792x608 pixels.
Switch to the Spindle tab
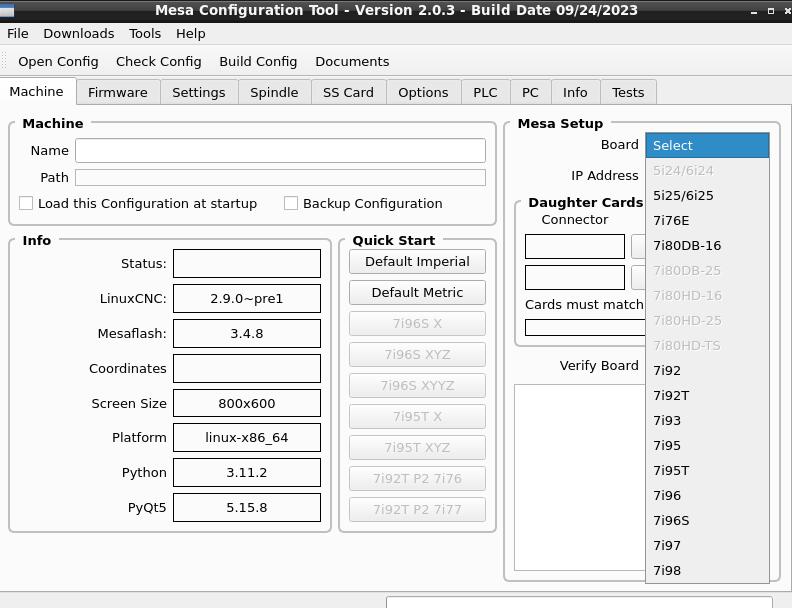point(274,92)
